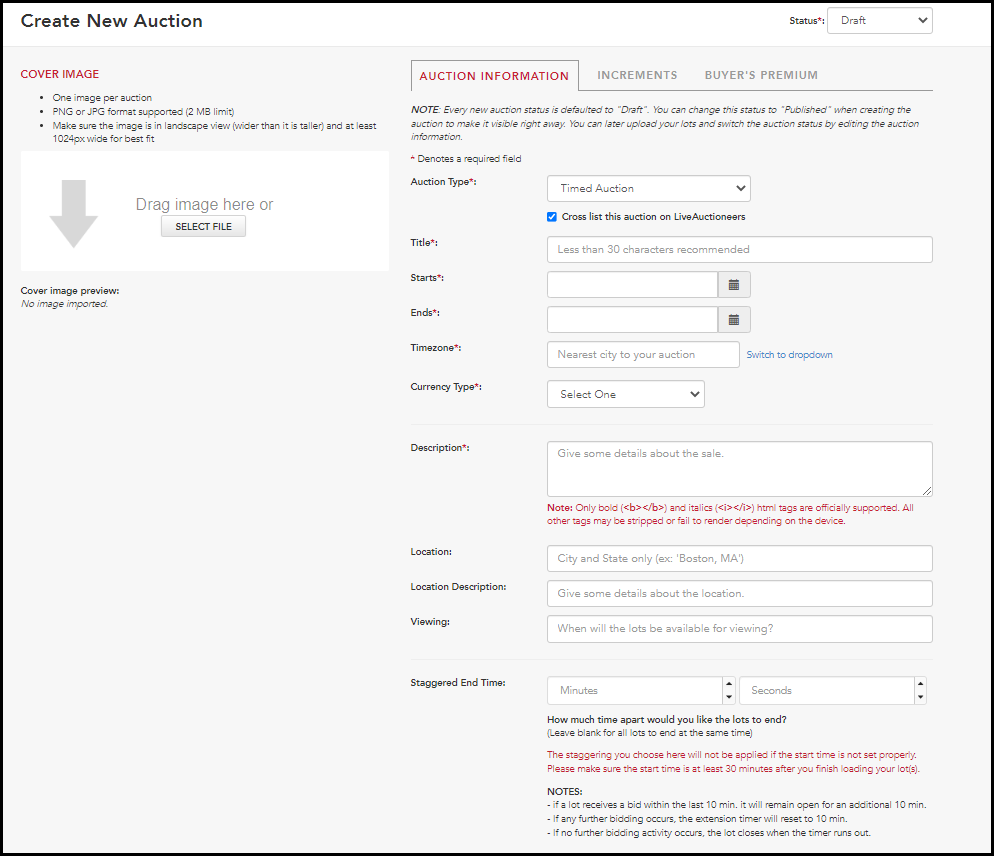
Task: Open the Currency Type Select One dropdown
Action: [x=626, y=394]
